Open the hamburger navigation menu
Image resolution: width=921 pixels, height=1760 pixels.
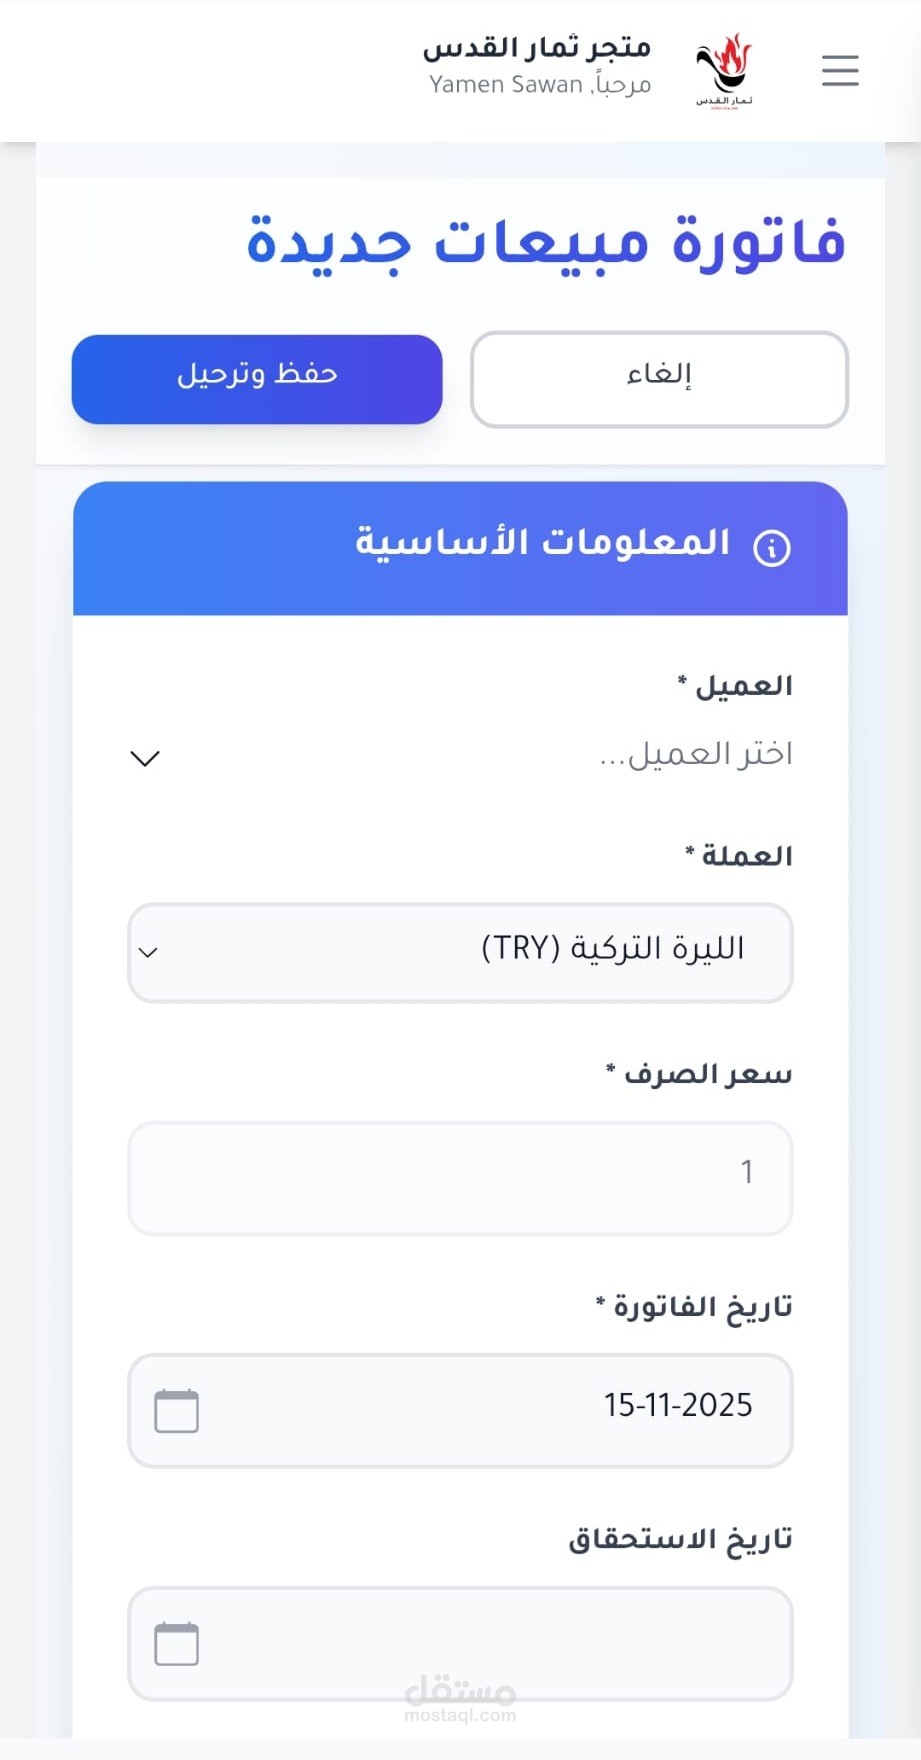pos(840,71)
